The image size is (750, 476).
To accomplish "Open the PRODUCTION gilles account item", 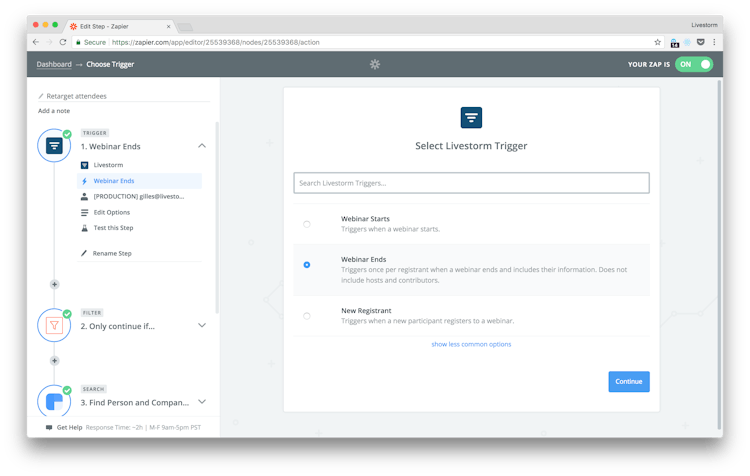I will 139,197.
